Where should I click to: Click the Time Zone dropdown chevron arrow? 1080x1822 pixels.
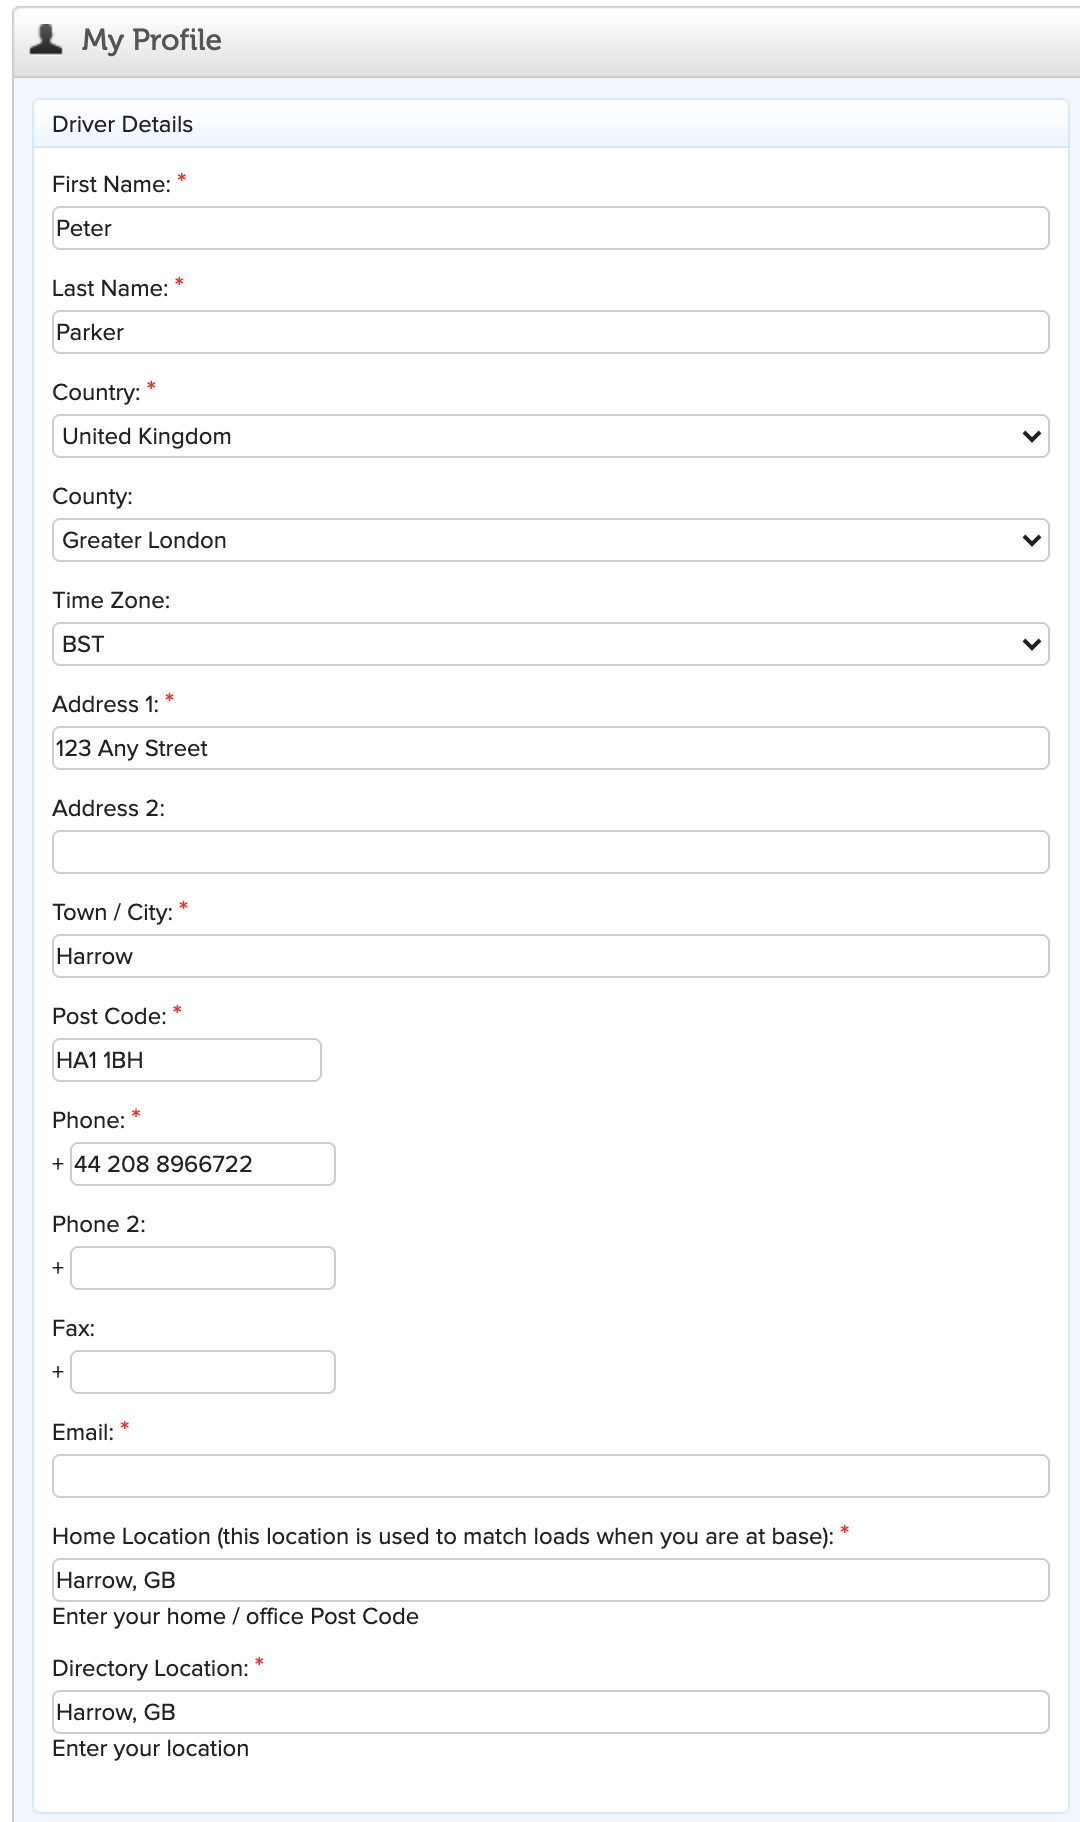pyautogui.click(x=1032, y=644)
